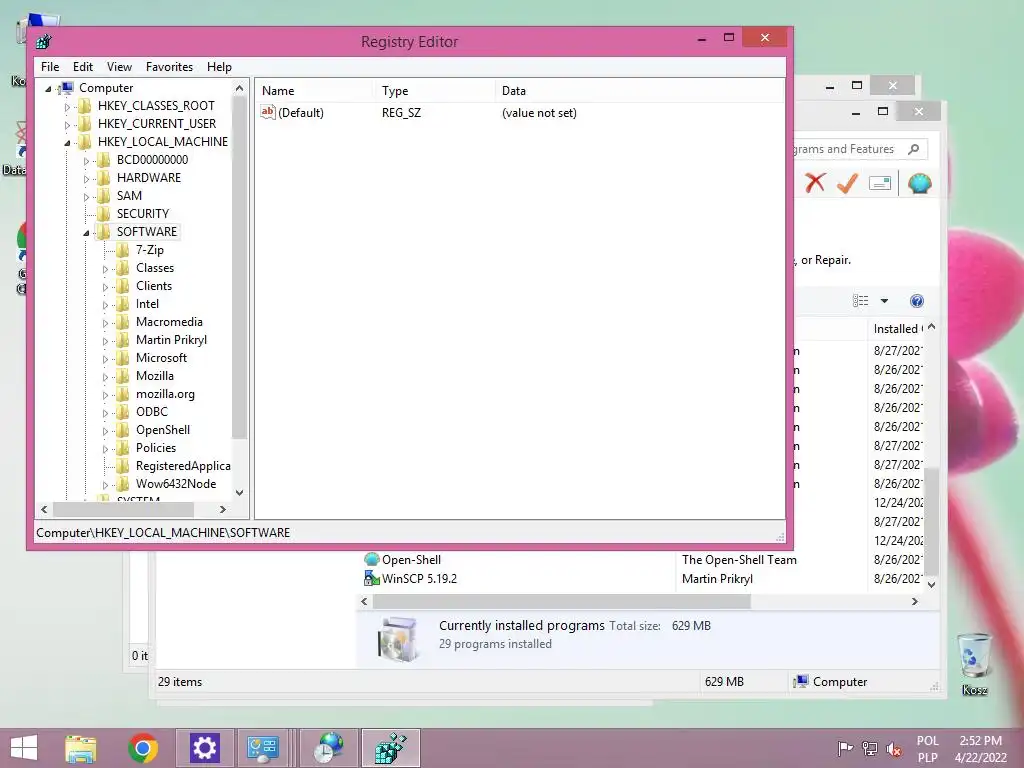Click the programs list vertical scrollbar down arrow
1024x768 pixels.
click(932, 585)
